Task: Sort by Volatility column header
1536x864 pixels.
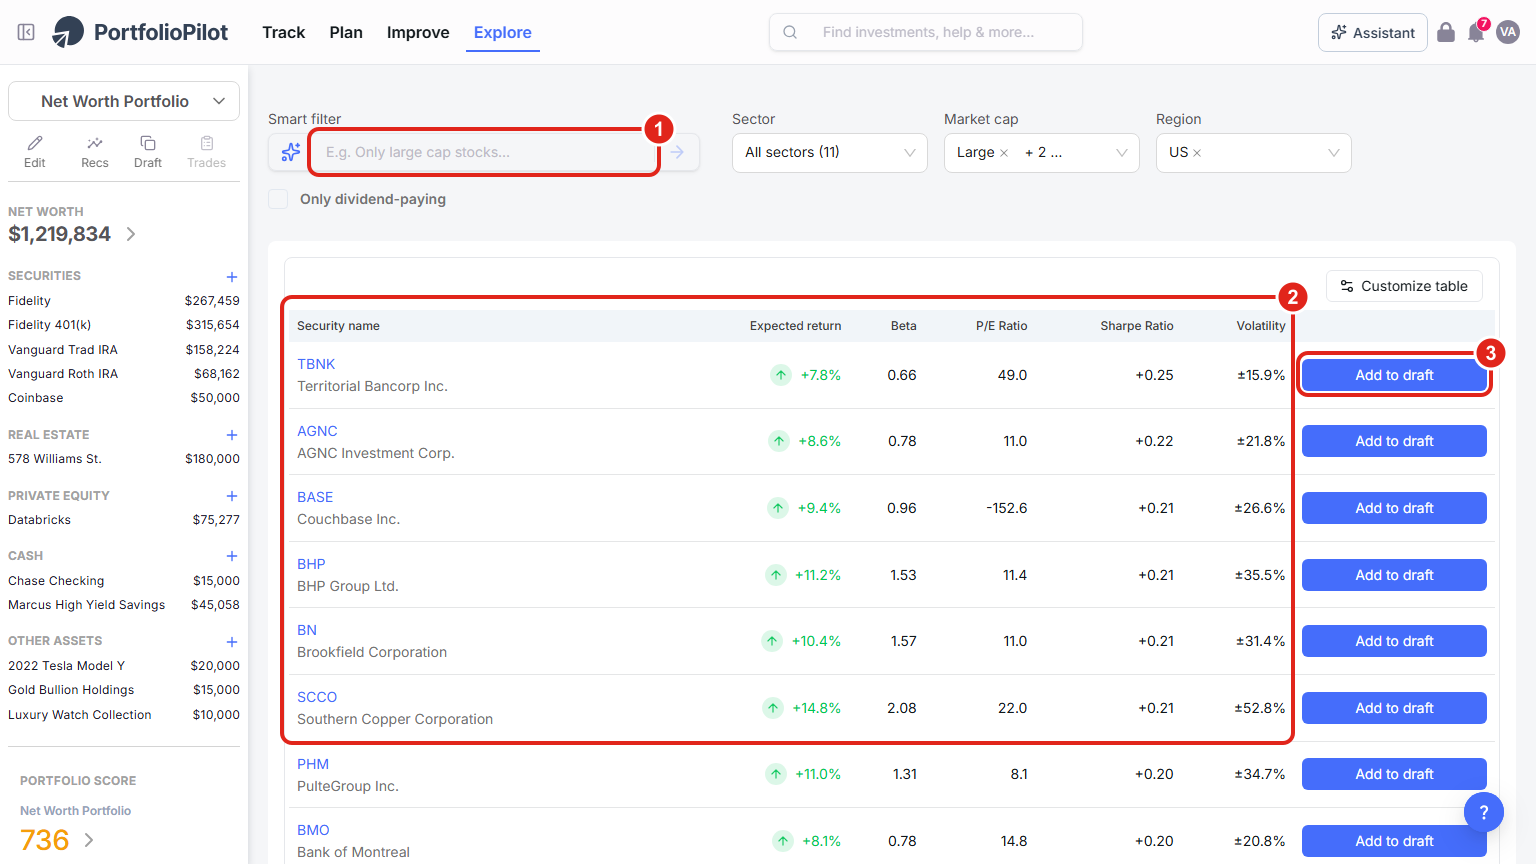Action: pos(1261,326)
